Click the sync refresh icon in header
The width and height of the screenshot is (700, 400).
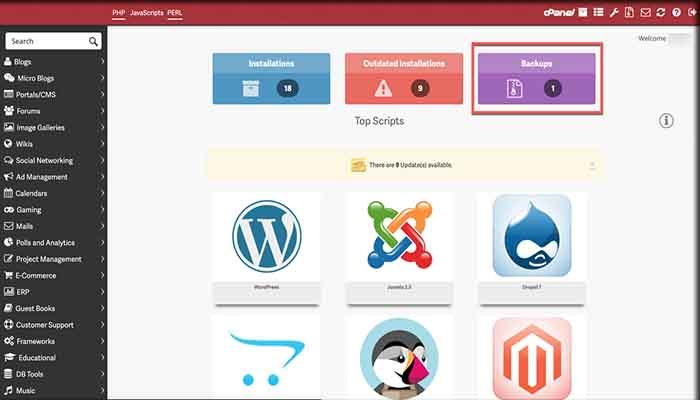coord(661,12)
